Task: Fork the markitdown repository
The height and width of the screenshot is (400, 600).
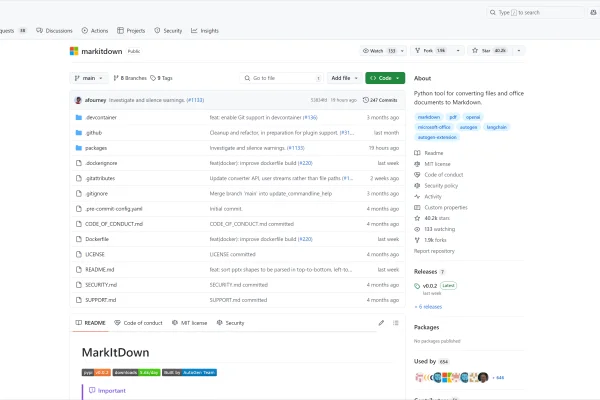Action: 431,51
